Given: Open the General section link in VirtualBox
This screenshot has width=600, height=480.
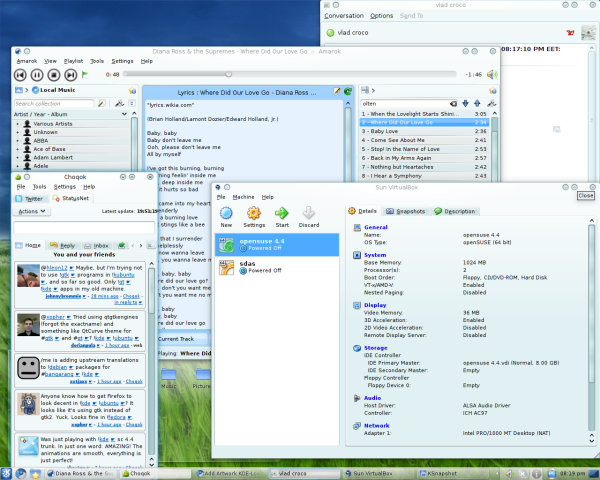Looking at the screenshot, I should [x=376, y=227].
